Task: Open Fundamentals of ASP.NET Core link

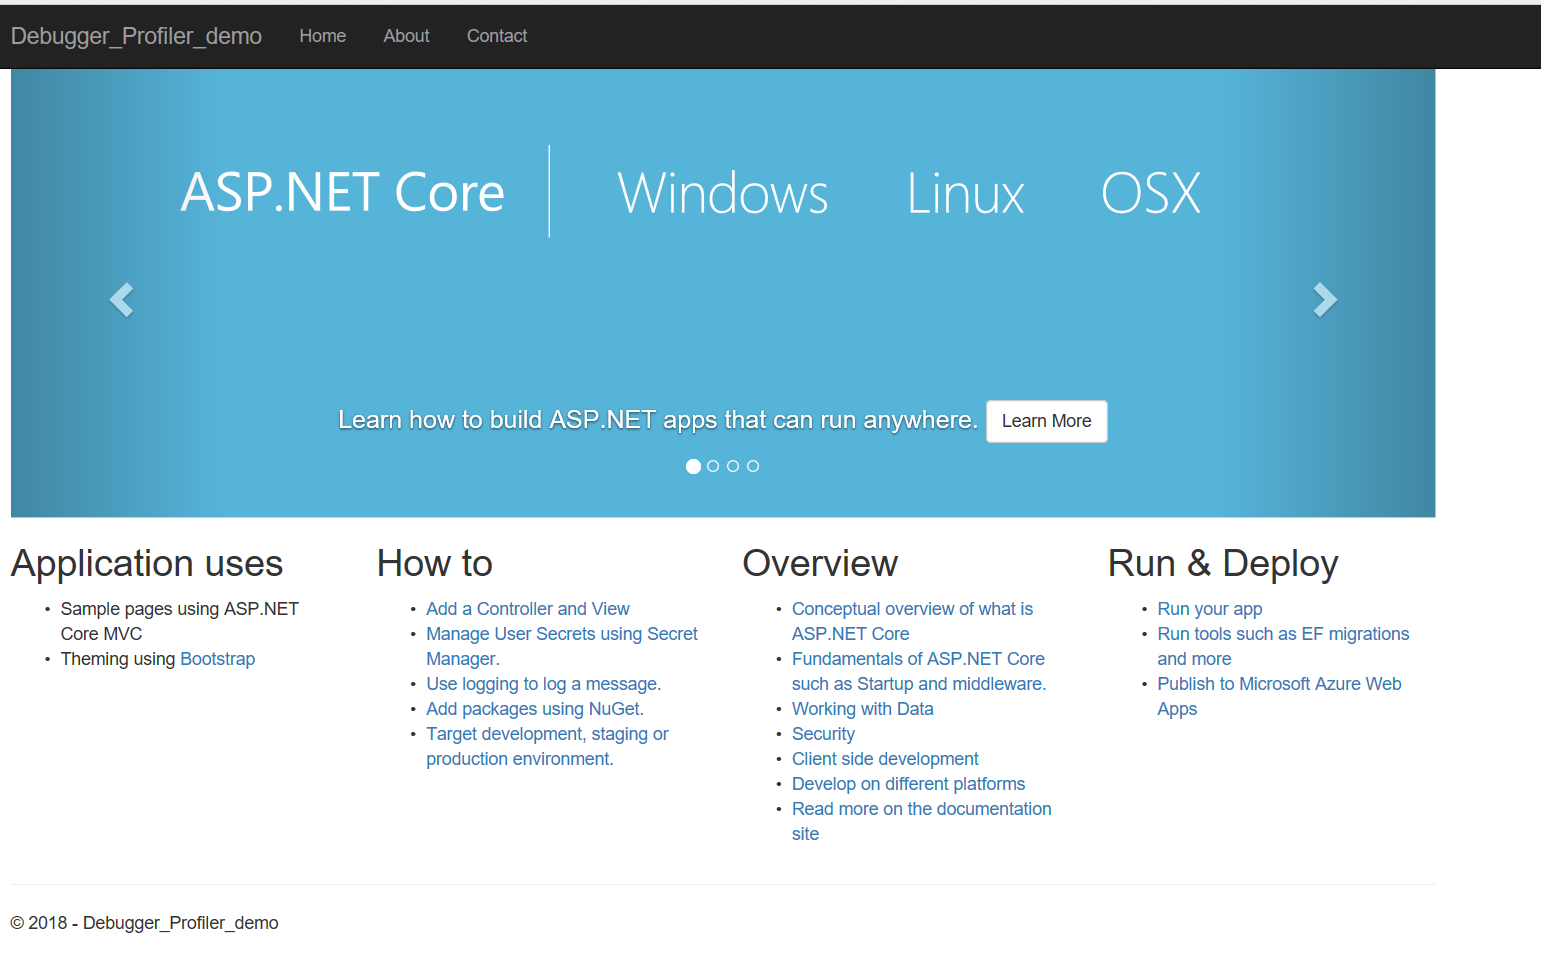Action: pyautogui.click(x=918, y=671)
